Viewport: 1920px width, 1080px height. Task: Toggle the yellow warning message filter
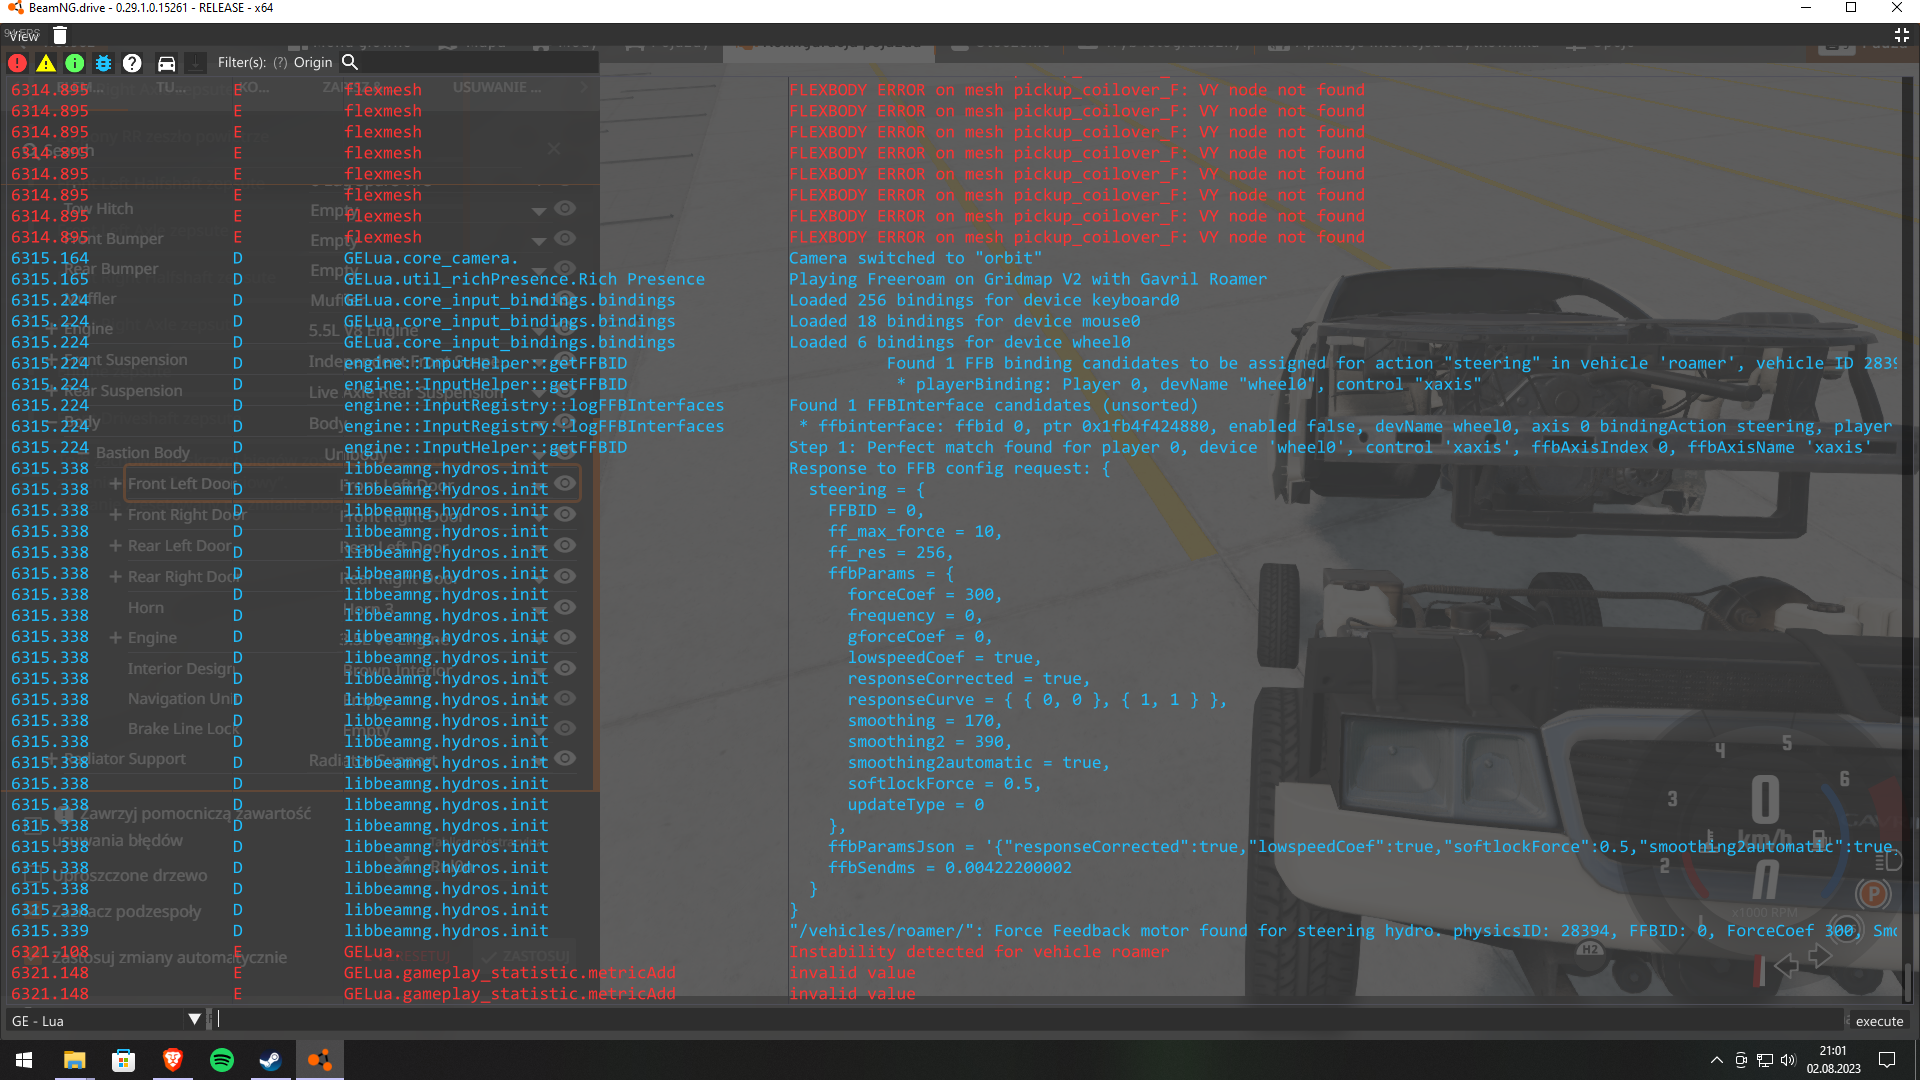pos(46,63)
